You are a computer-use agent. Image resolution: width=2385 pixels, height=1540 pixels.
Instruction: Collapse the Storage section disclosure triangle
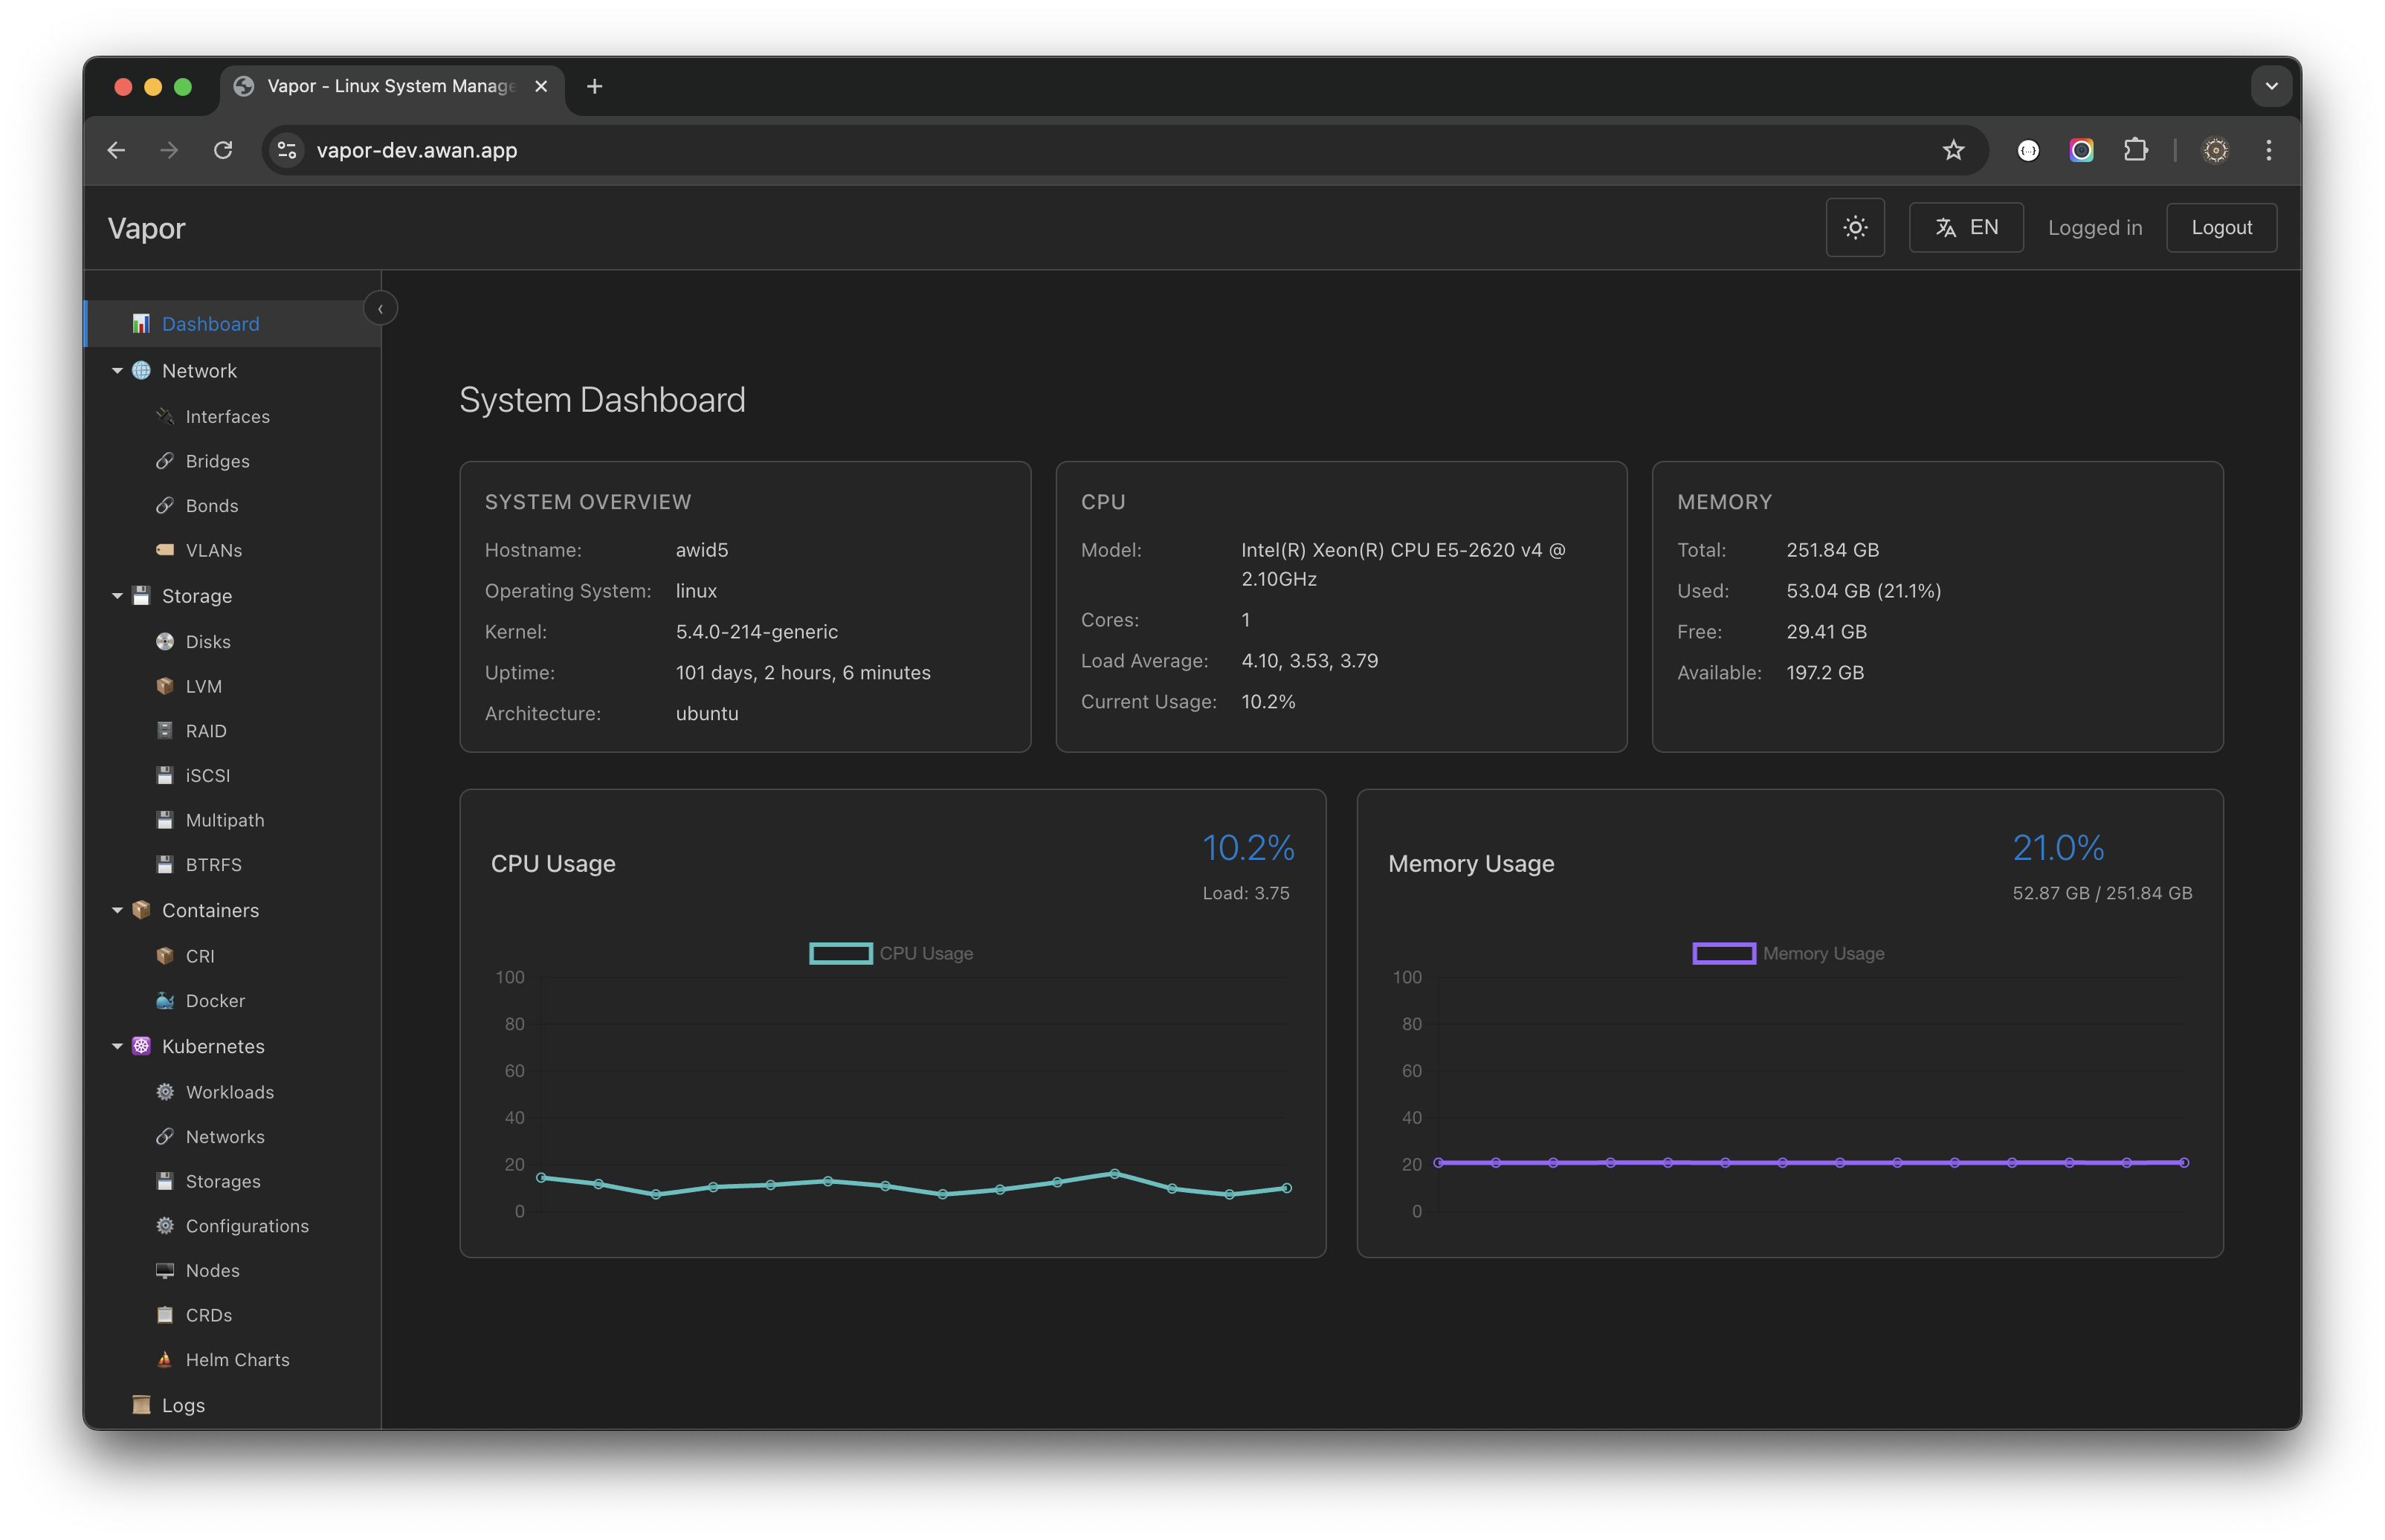click(x=117, y=596)
